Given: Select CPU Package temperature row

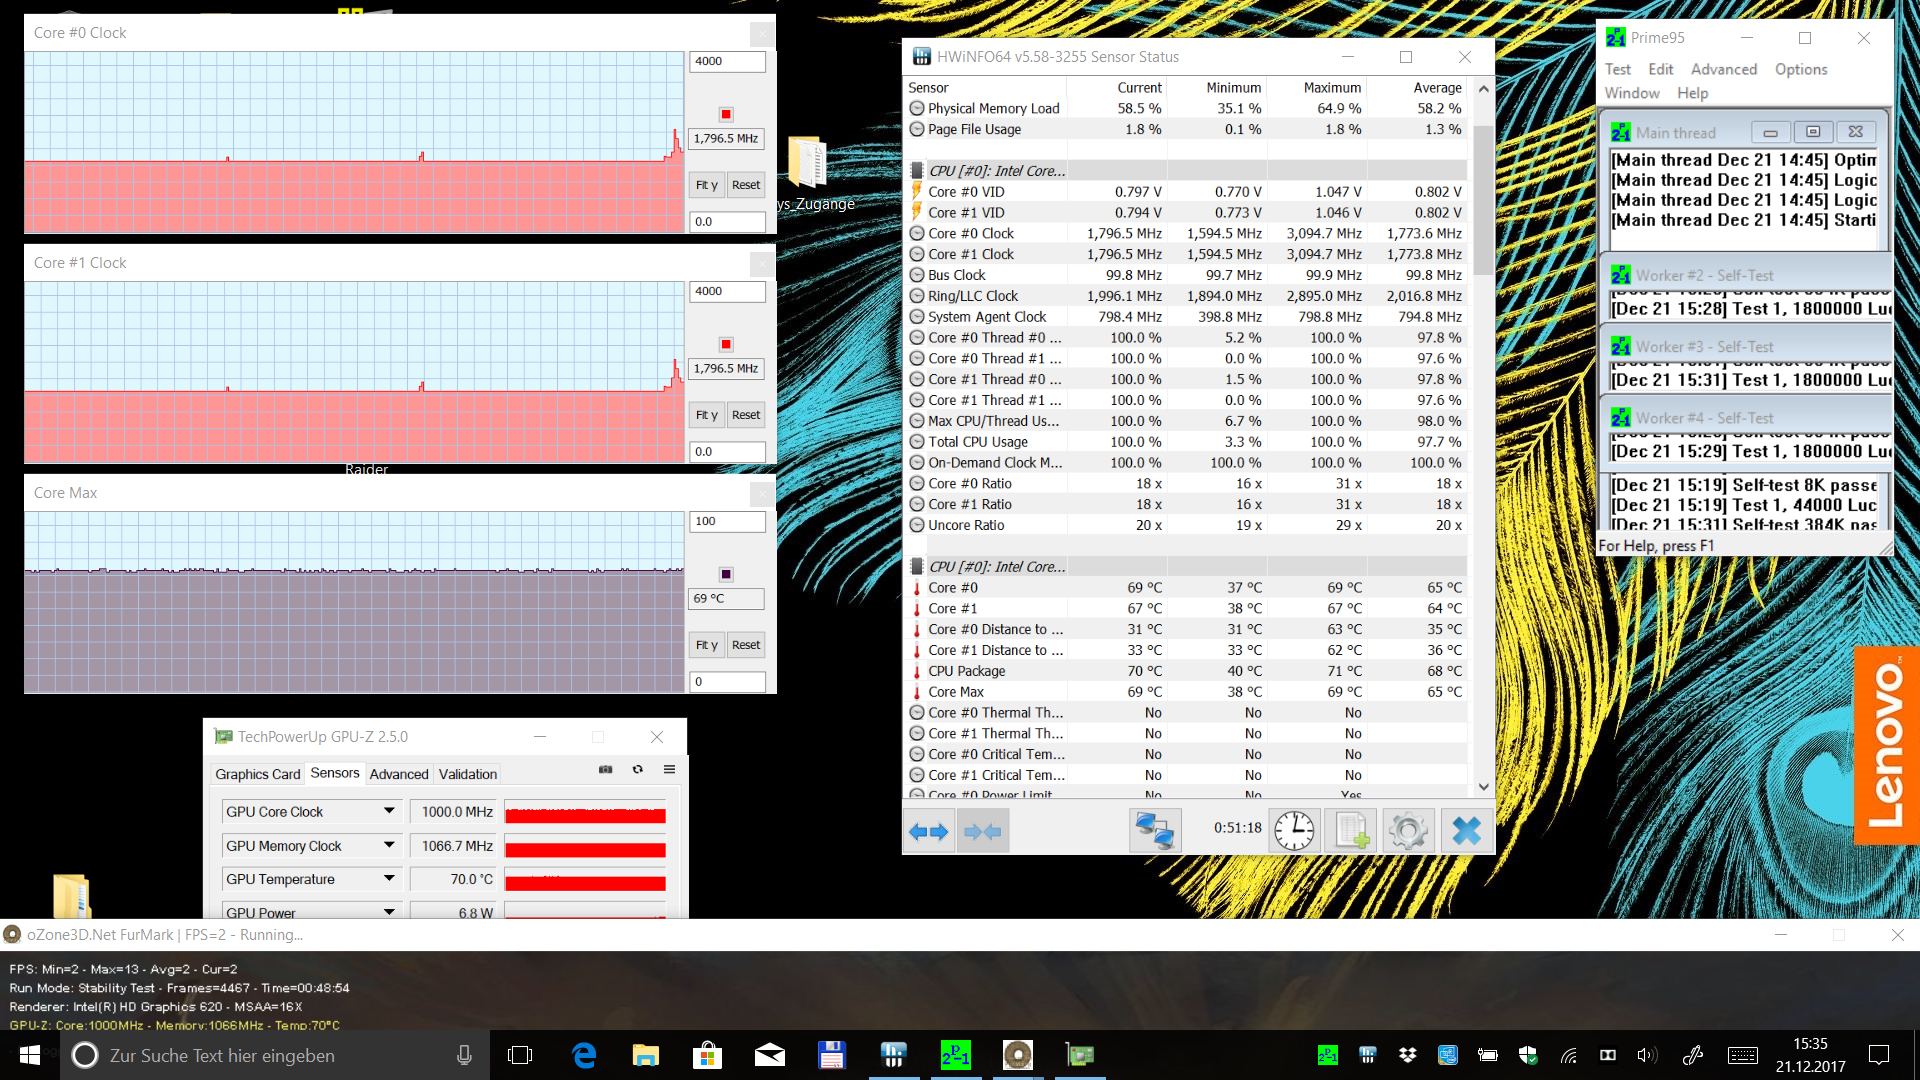Looking at the screenshot, I should tap(1186, 671).
